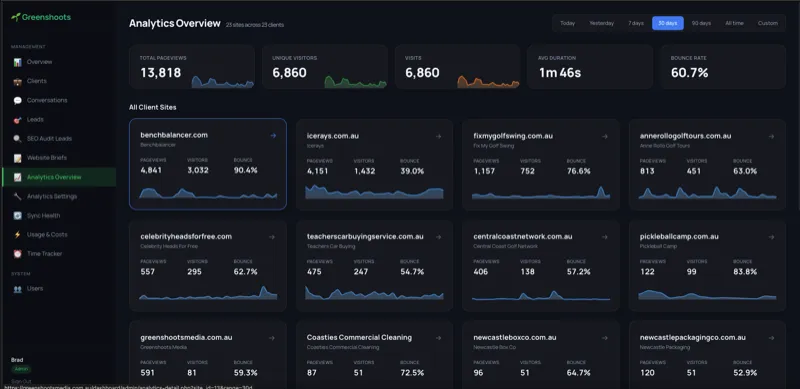Open teacherscarbuyingservice.com.au via its arrow icon
This screenshot has height=389, width=800.
coord(438,237)
